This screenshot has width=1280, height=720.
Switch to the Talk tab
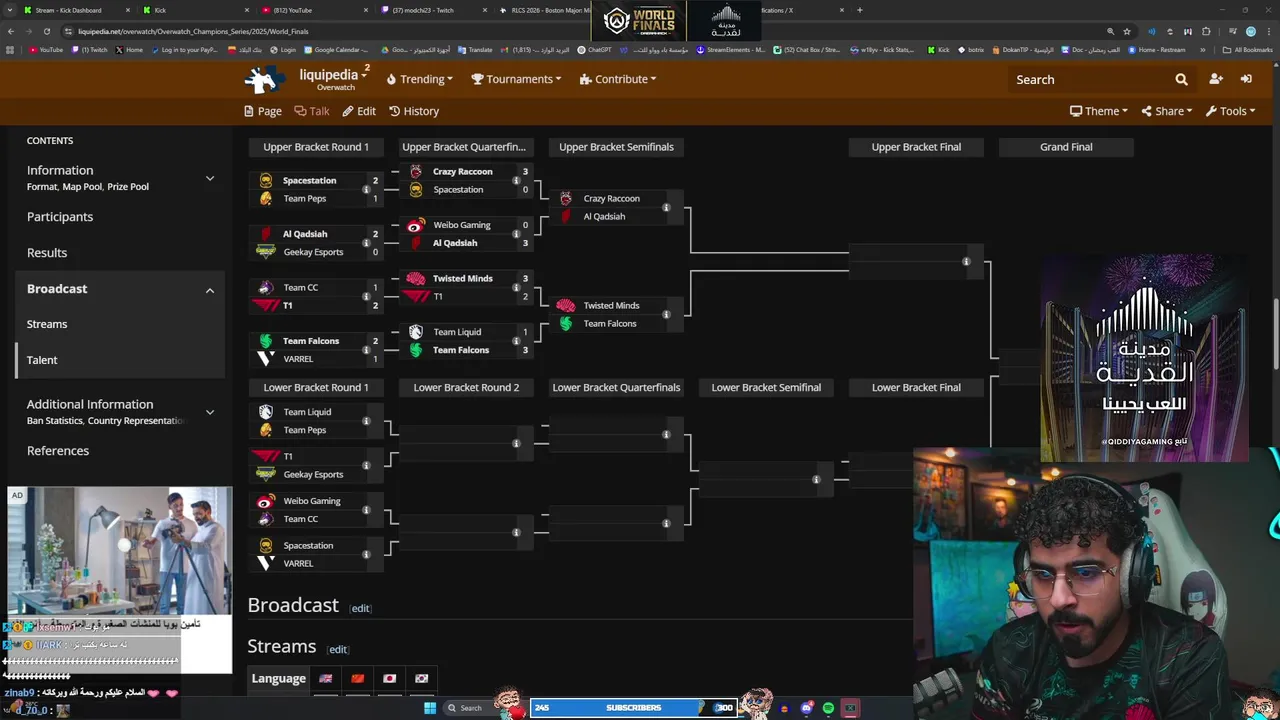click(311, 111)
